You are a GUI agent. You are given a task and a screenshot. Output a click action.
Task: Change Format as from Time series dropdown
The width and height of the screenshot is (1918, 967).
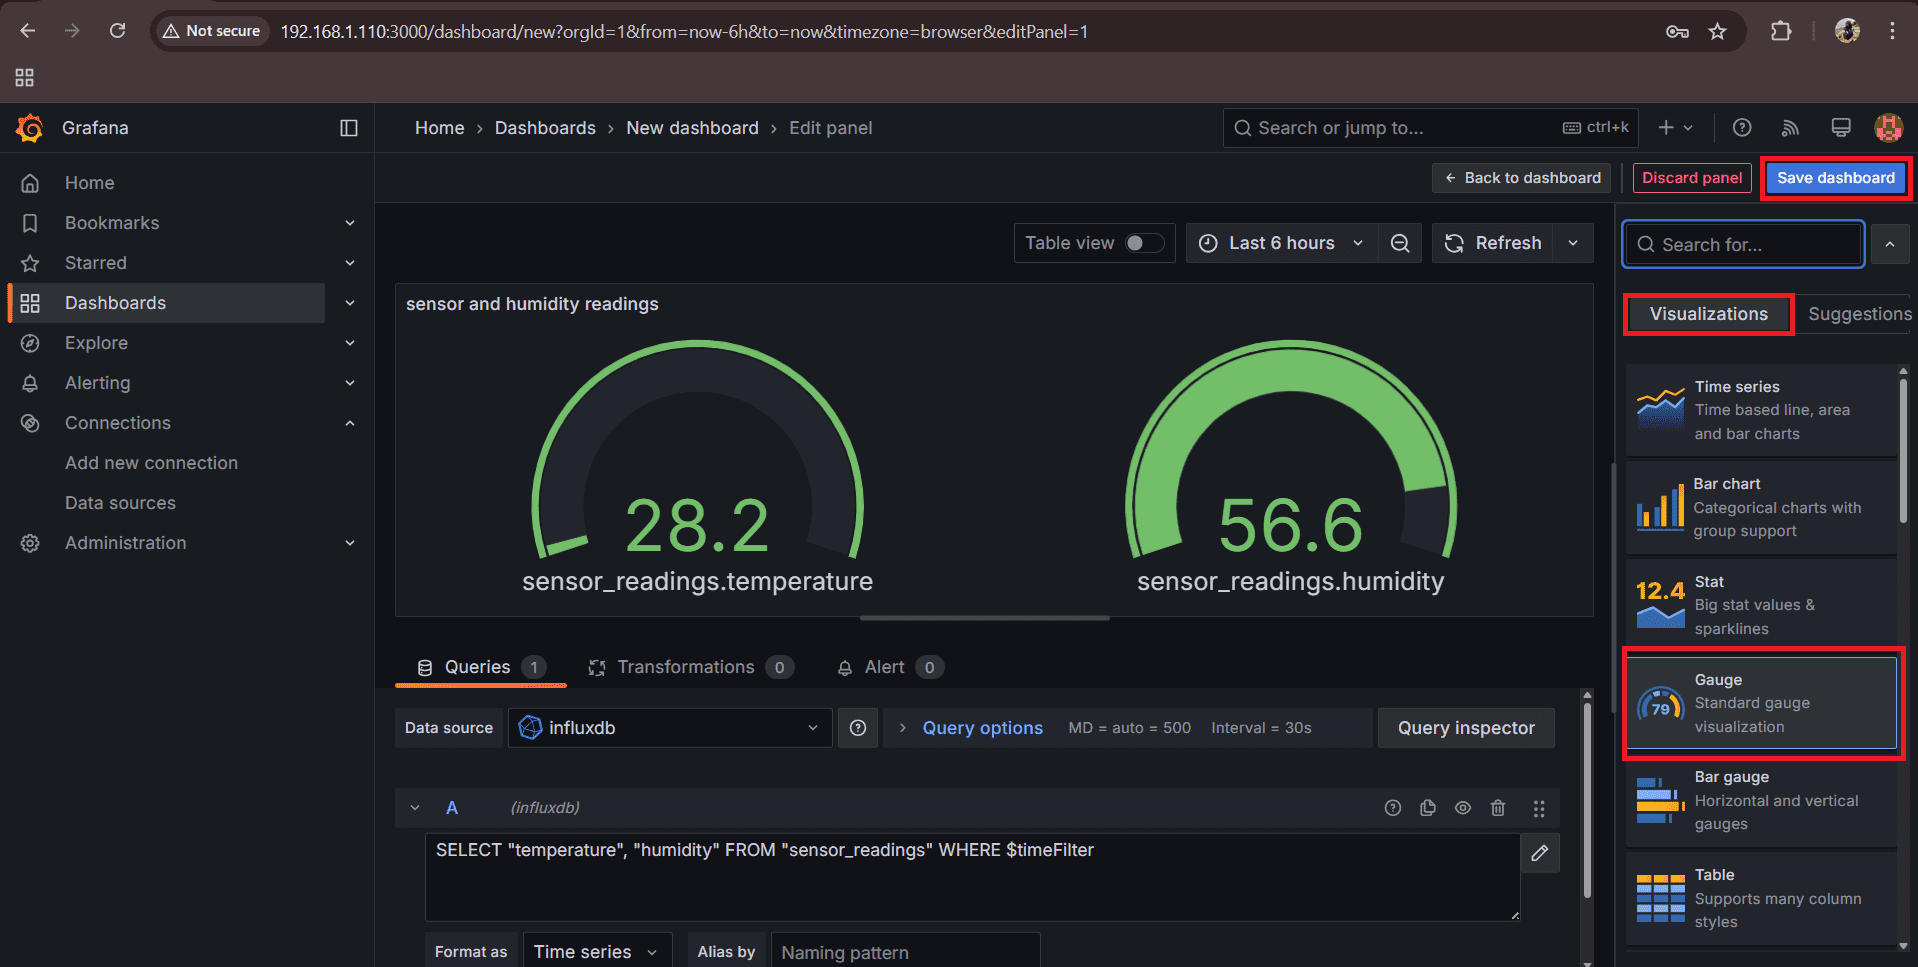[596, 950]
